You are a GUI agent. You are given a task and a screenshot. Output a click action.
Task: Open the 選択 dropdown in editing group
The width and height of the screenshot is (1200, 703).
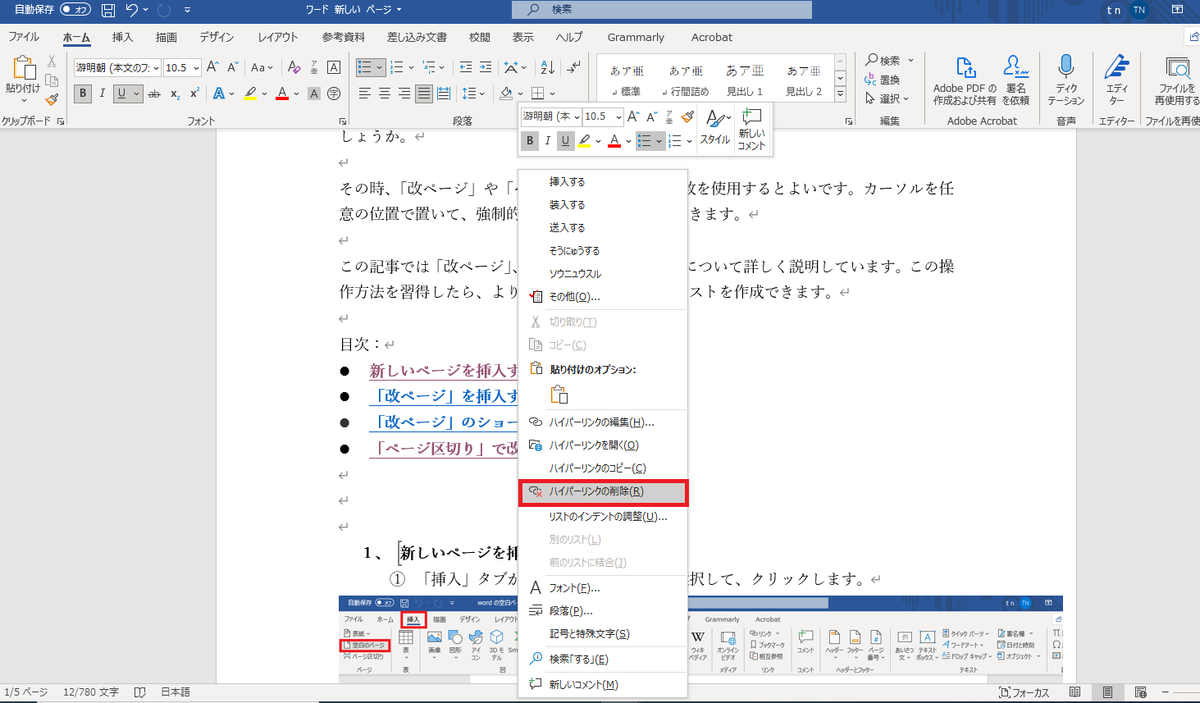click(x=888, y=98)
